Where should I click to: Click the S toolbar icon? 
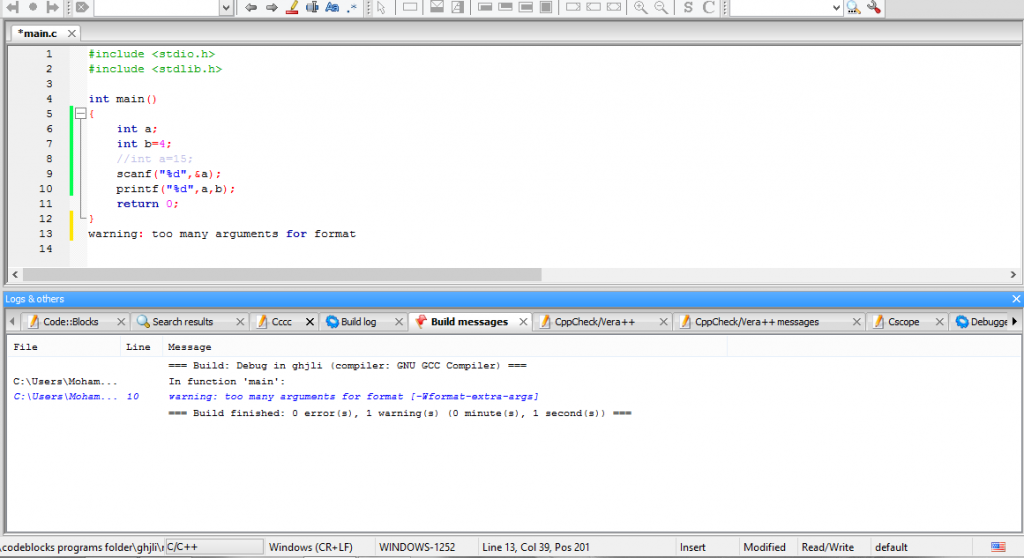688,7
